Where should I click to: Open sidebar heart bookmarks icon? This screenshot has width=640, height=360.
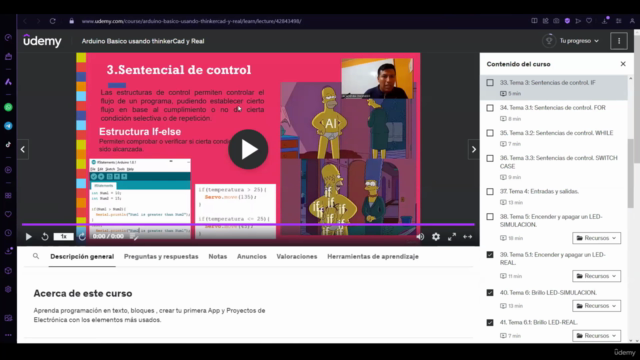8,214
